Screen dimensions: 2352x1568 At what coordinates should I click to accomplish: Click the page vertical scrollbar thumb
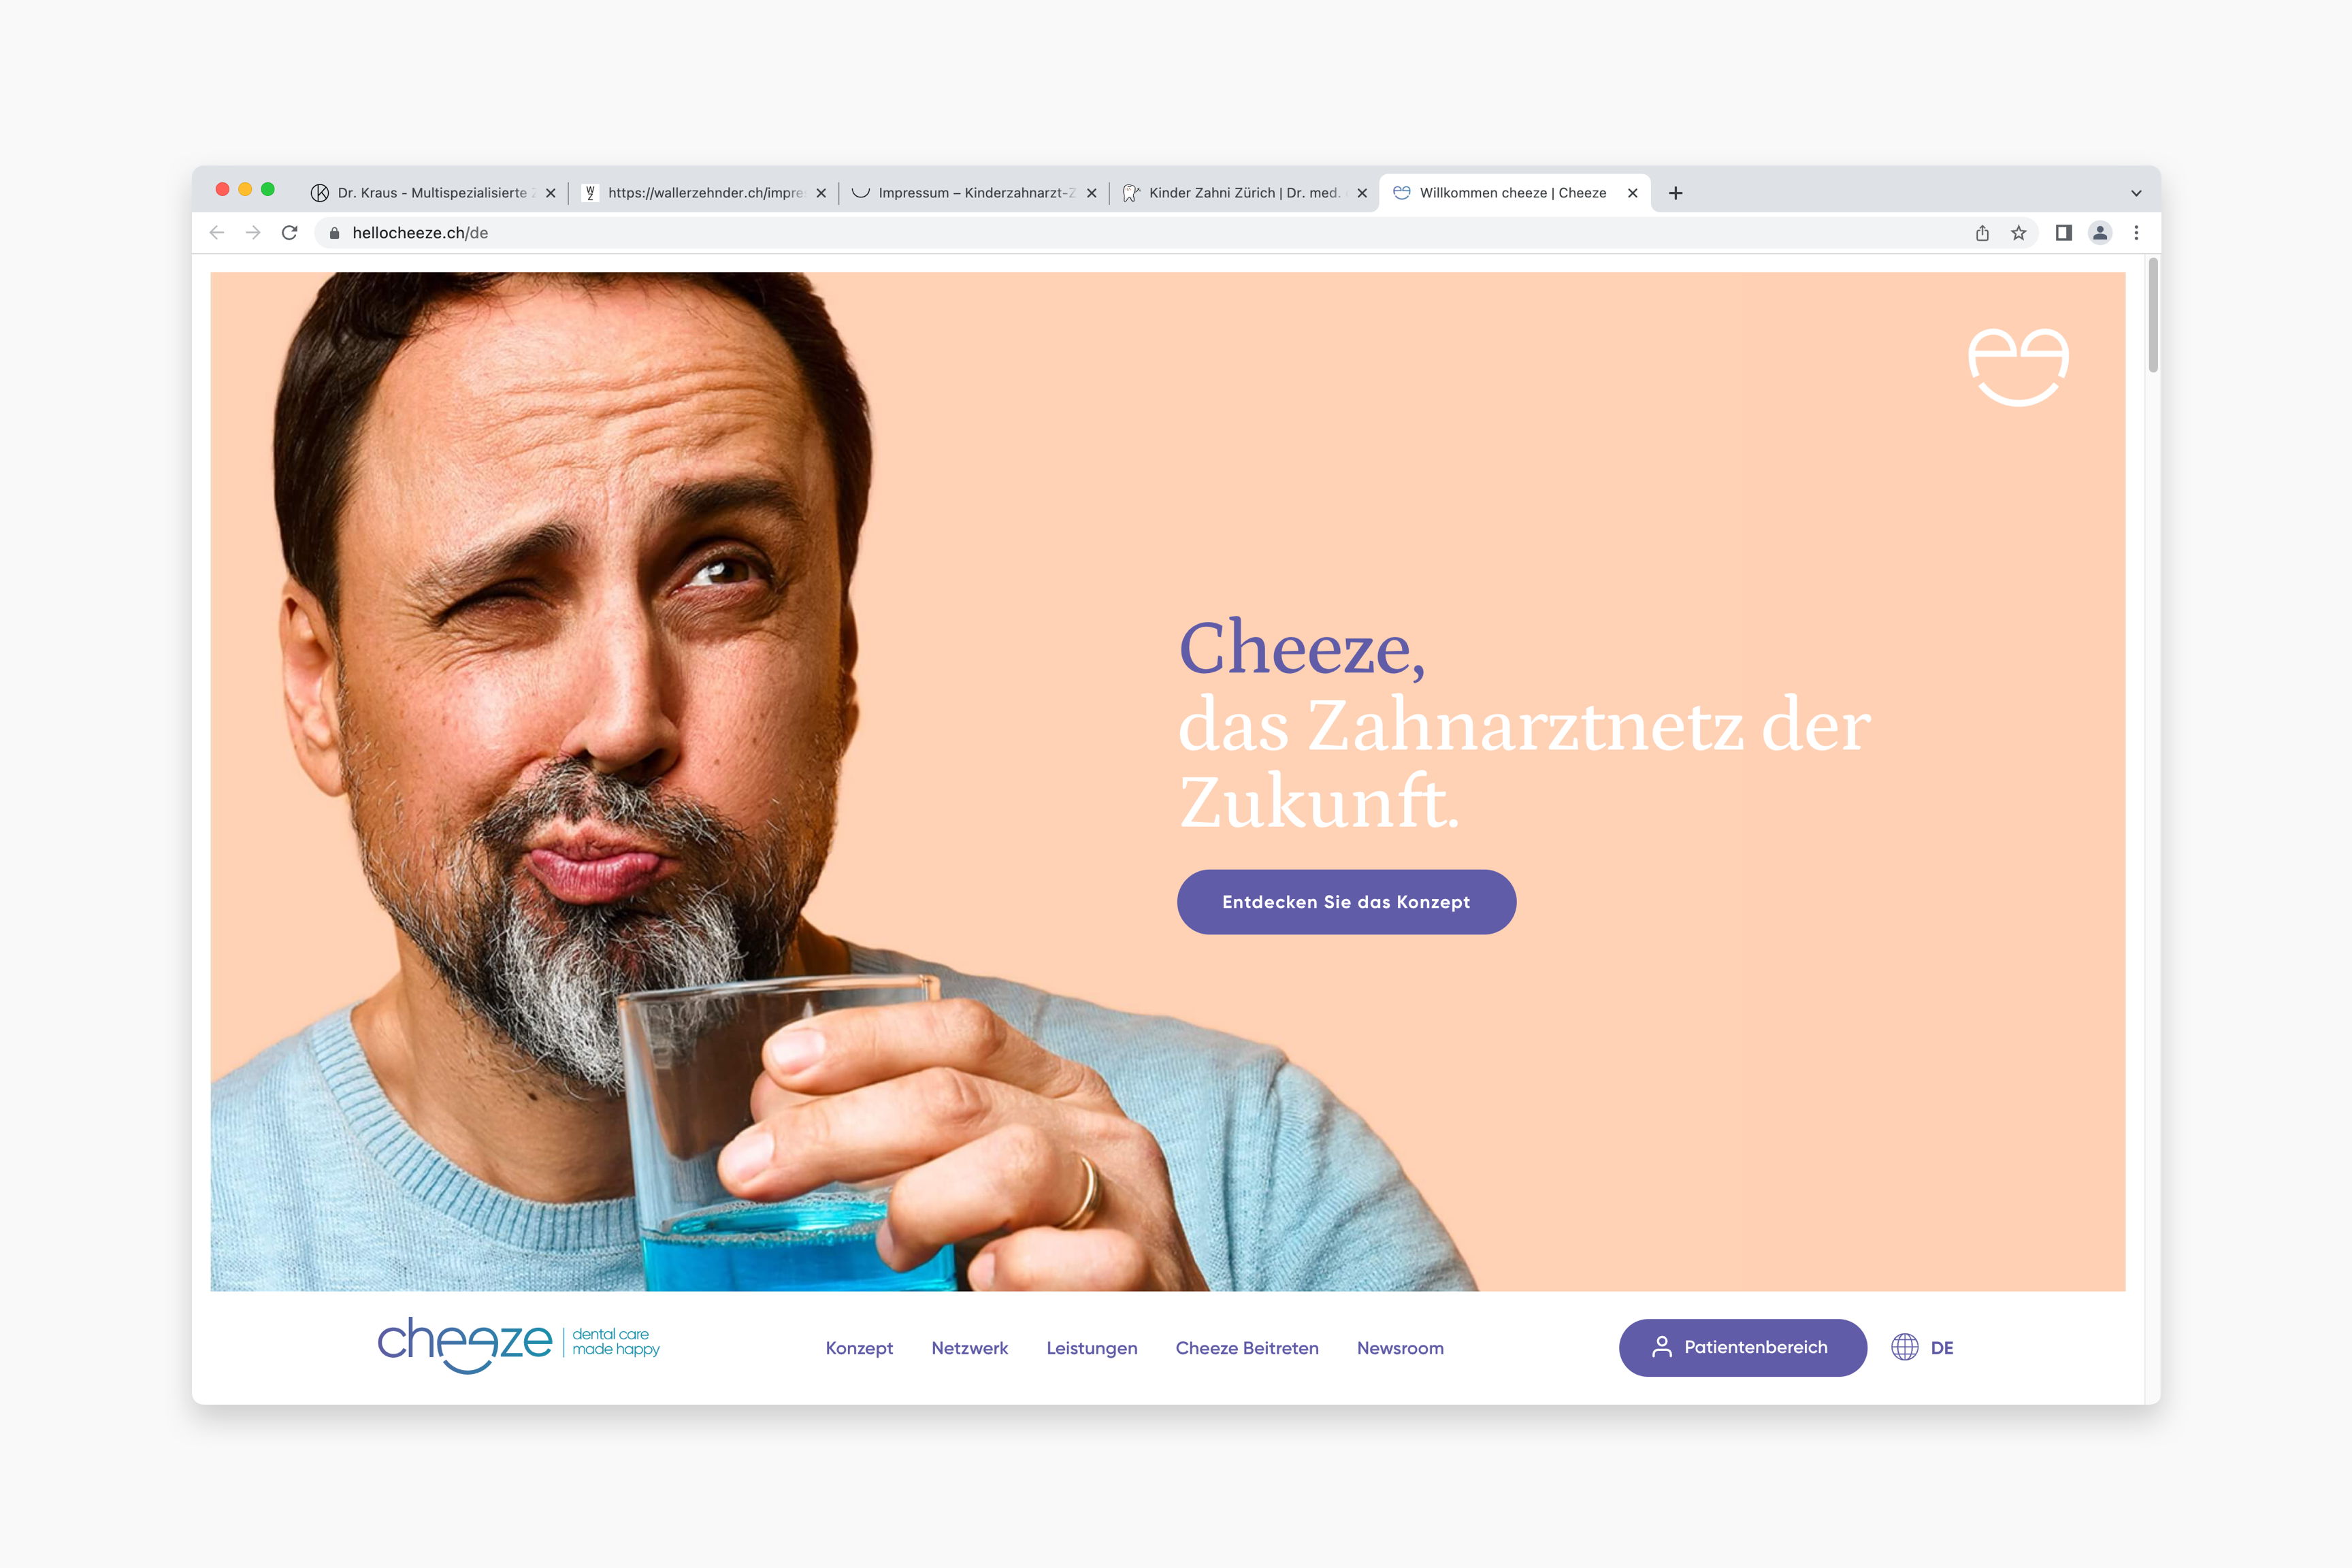(2153, 315)
